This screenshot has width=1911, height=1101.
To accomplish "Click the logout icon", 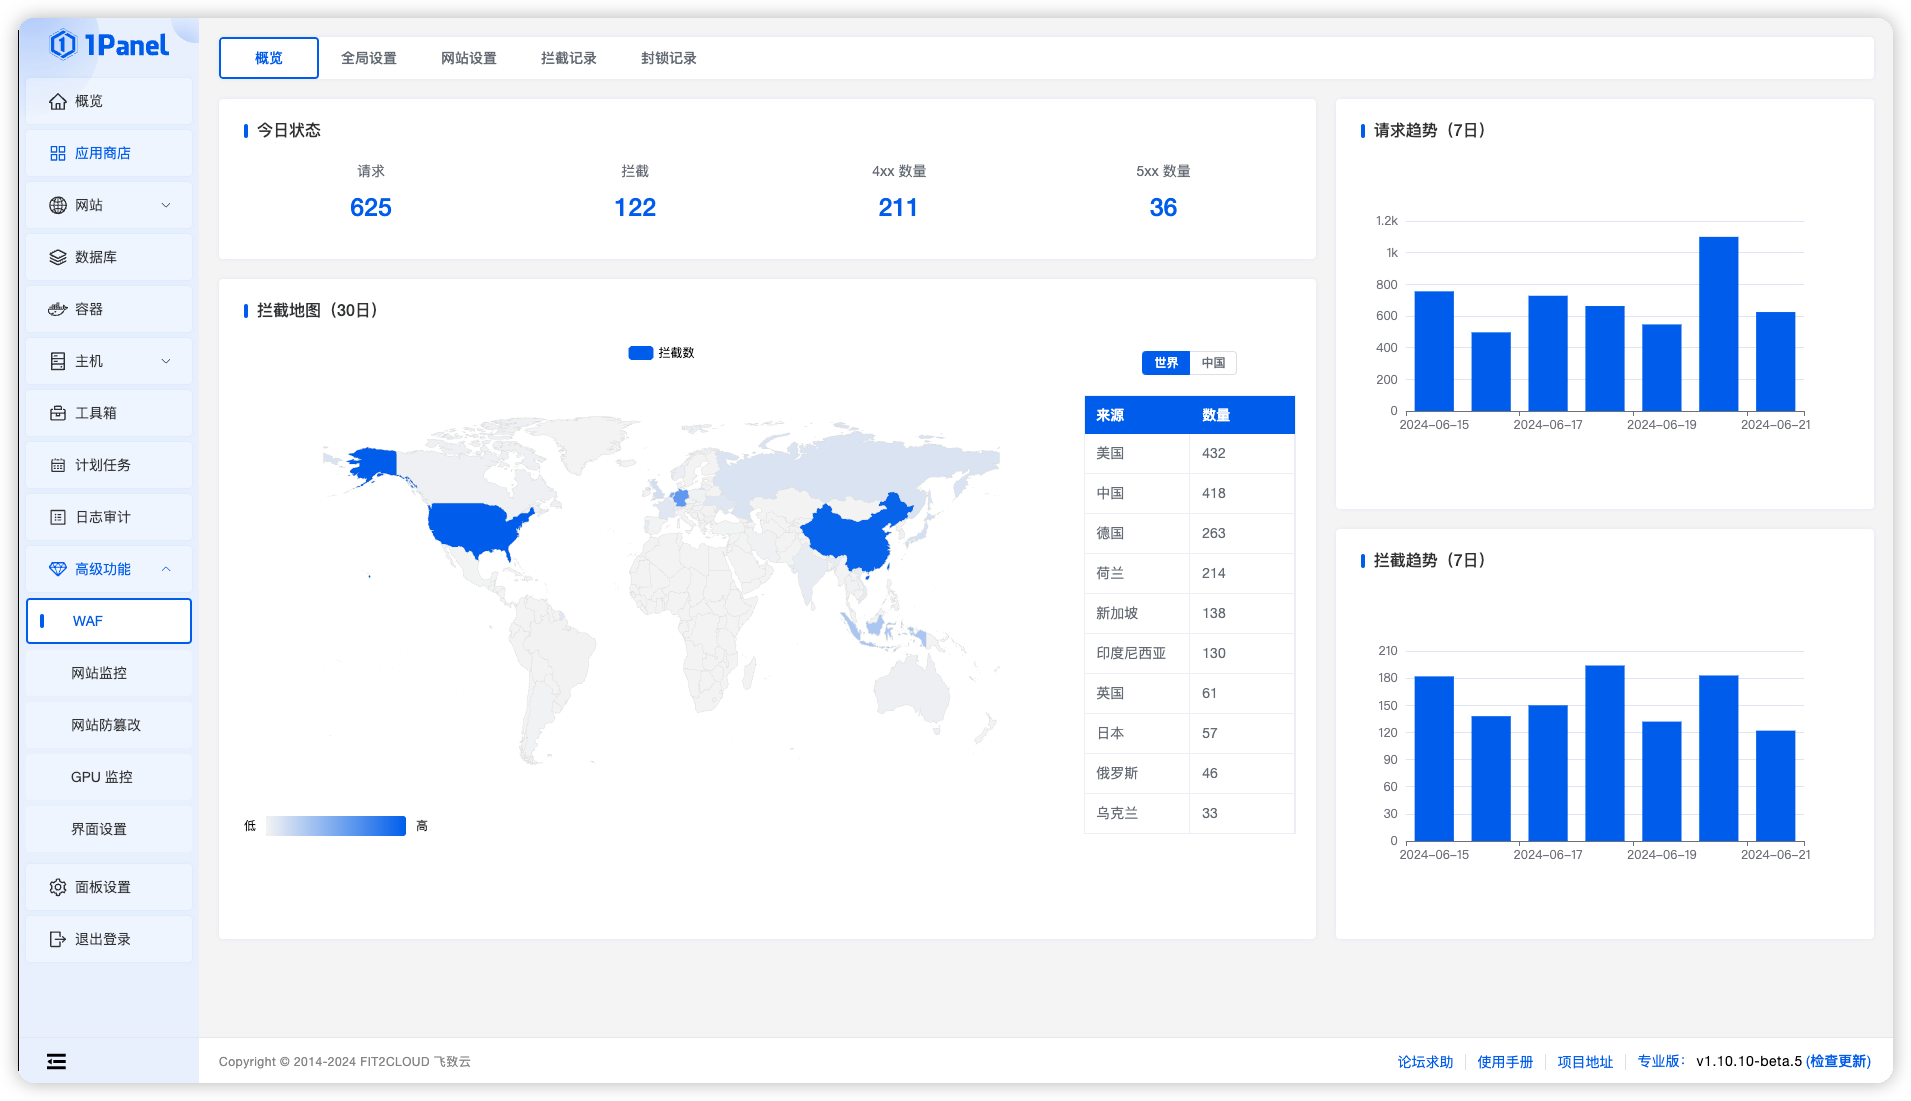I will pos(58,939).
